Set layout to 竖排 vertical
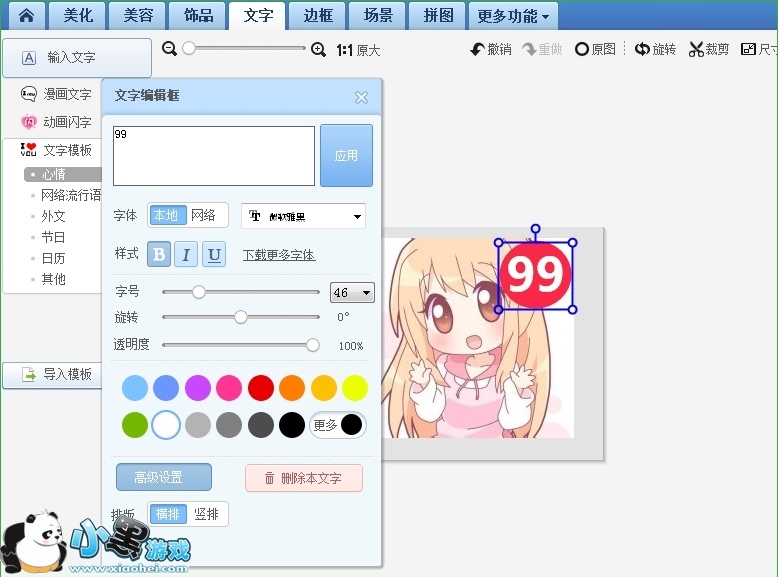 (x=206, y=514)
